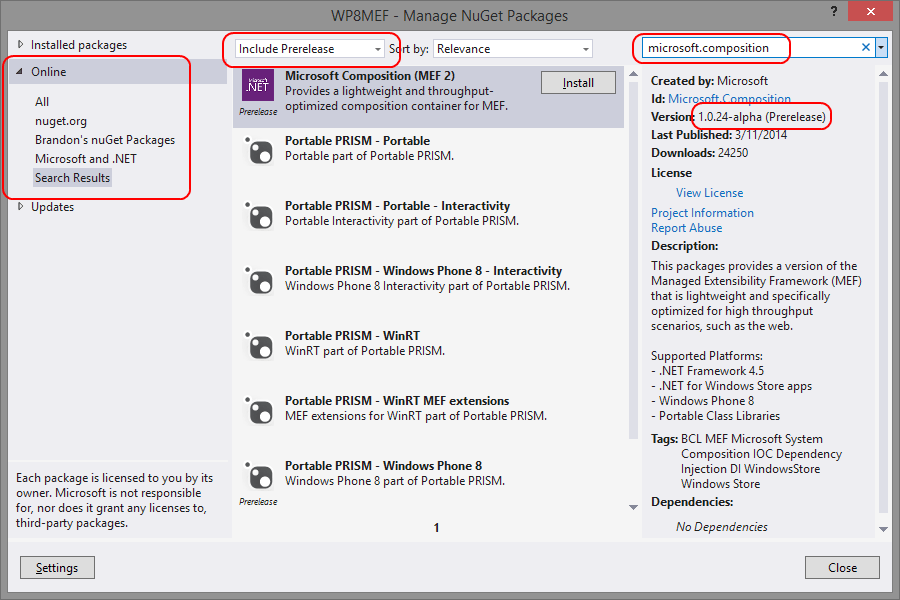Screen dimensions: 900x600
Task: Click the Portable PRISM - Windows Phone 8 icon
Action: click(x=259, y=476)
